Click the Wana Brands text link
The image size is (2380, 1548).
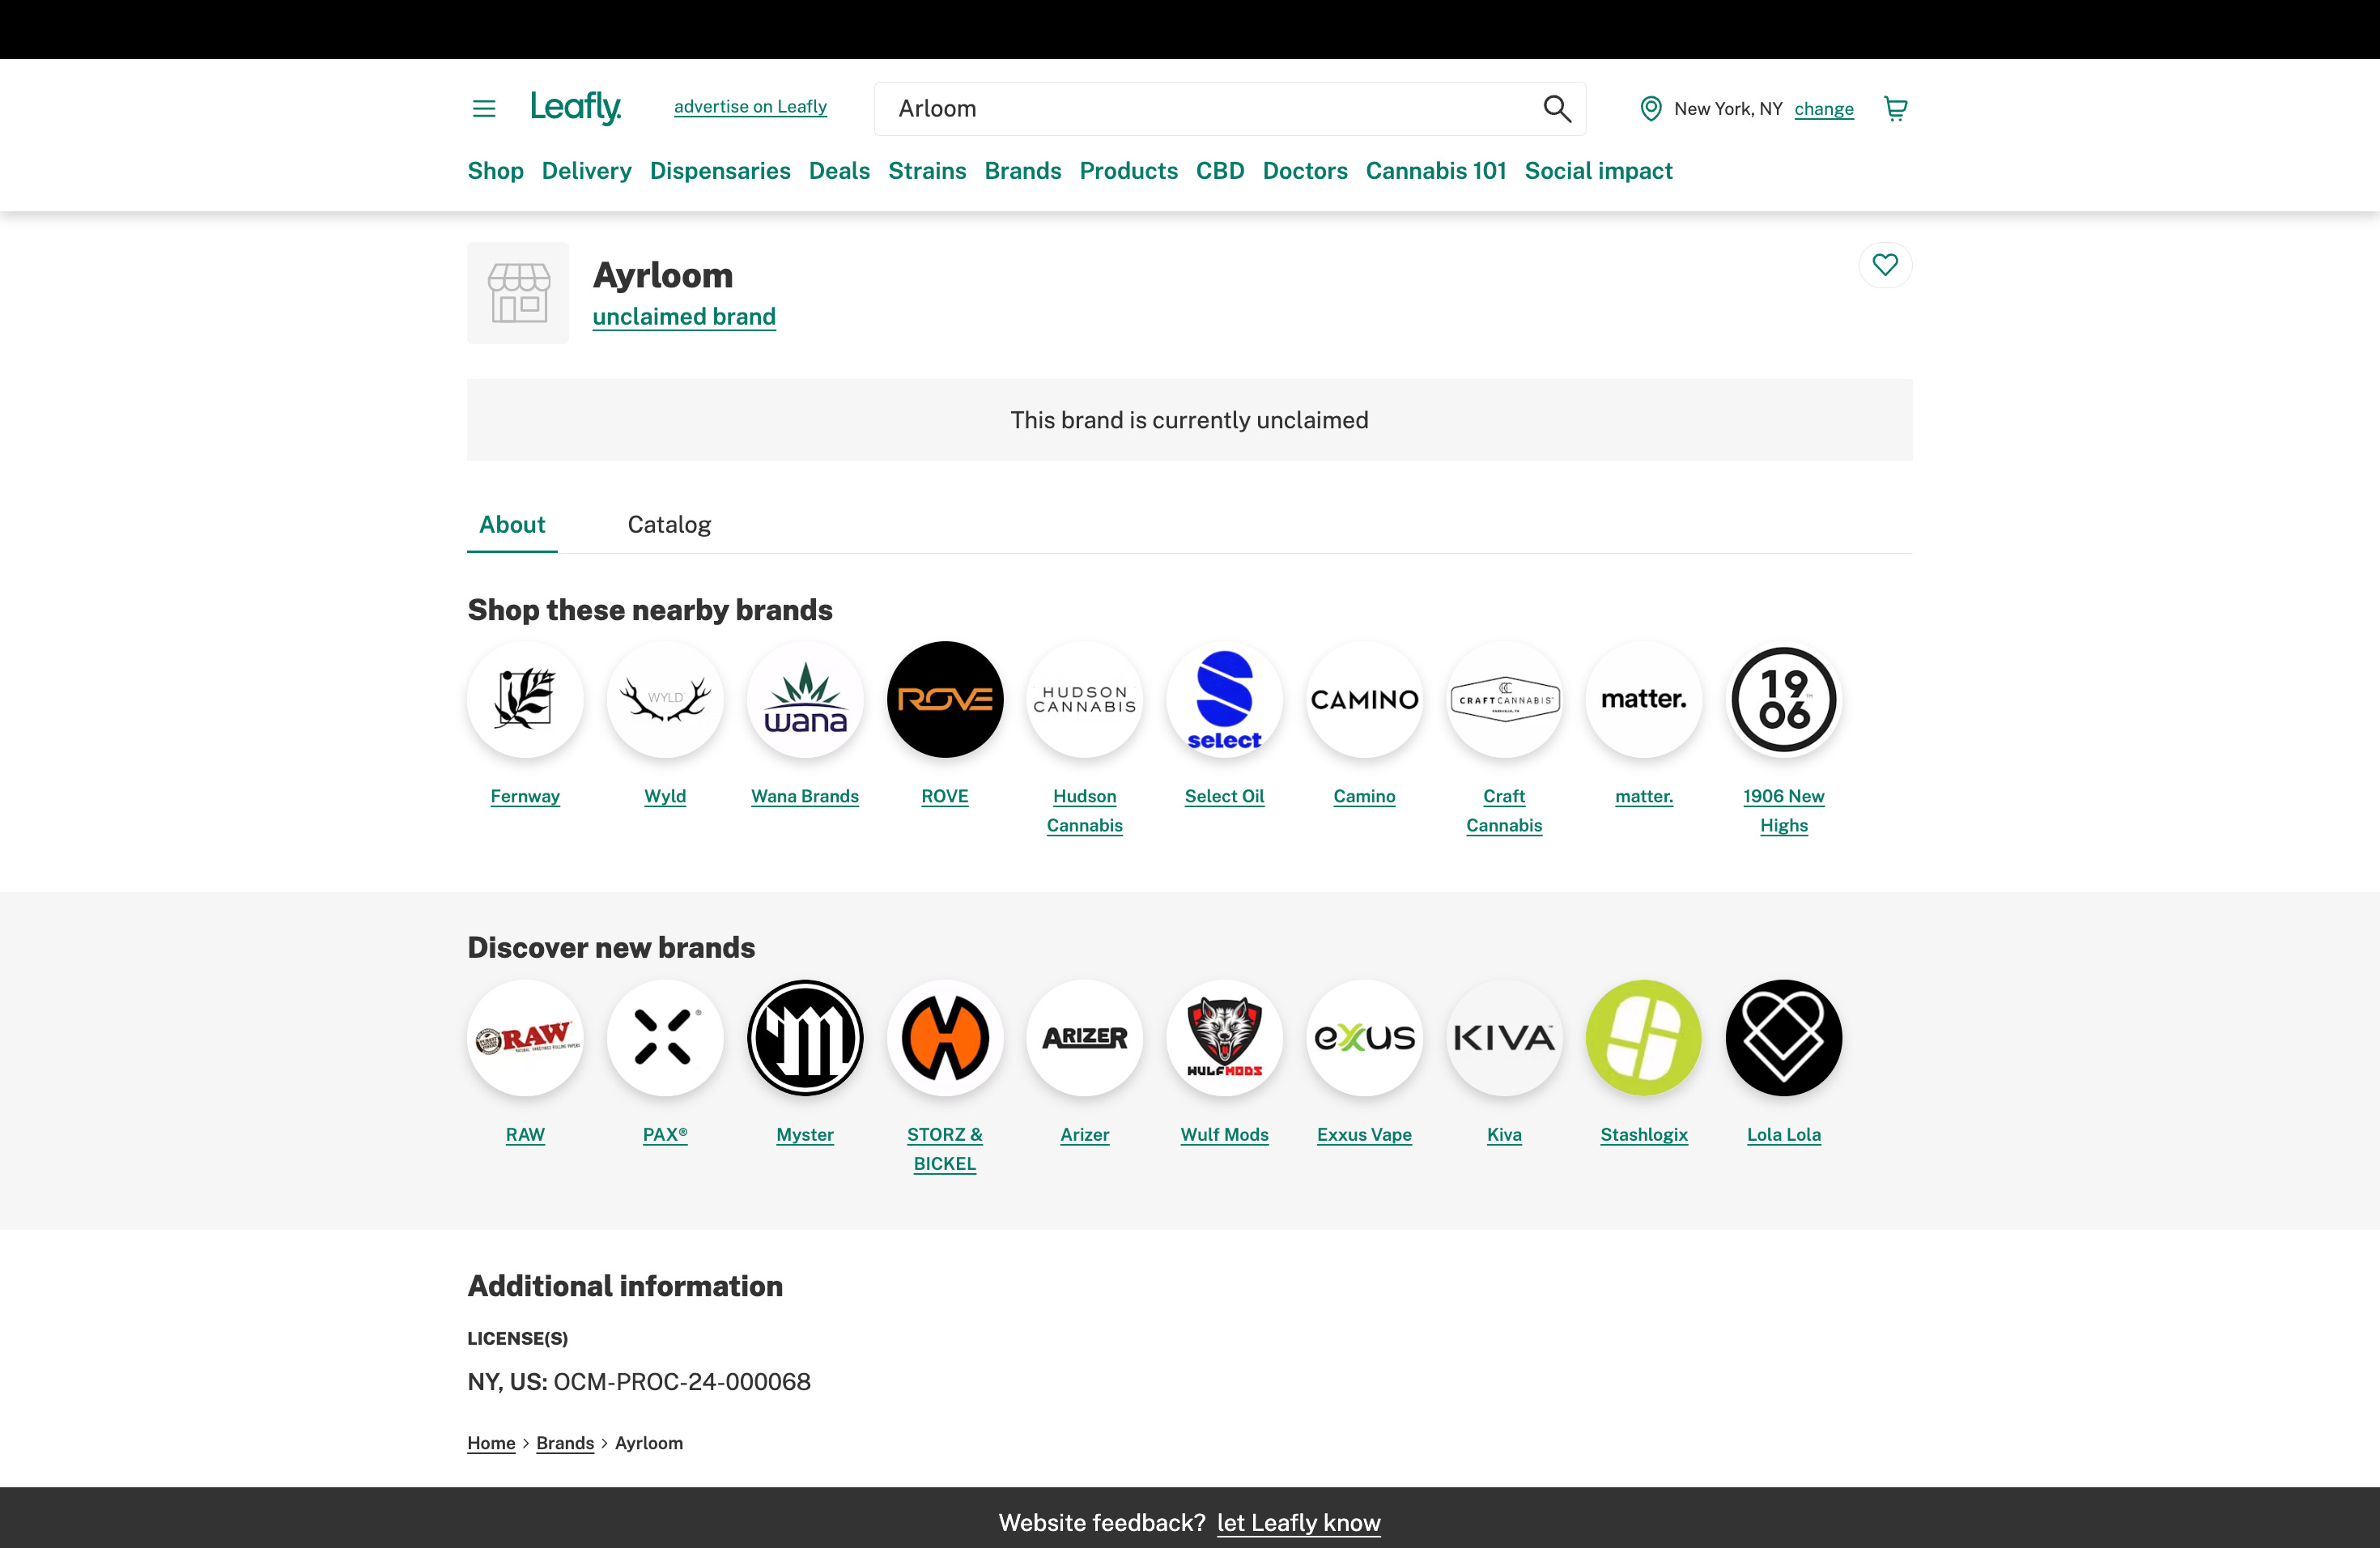pyautogui.click(x=805, y=796)
